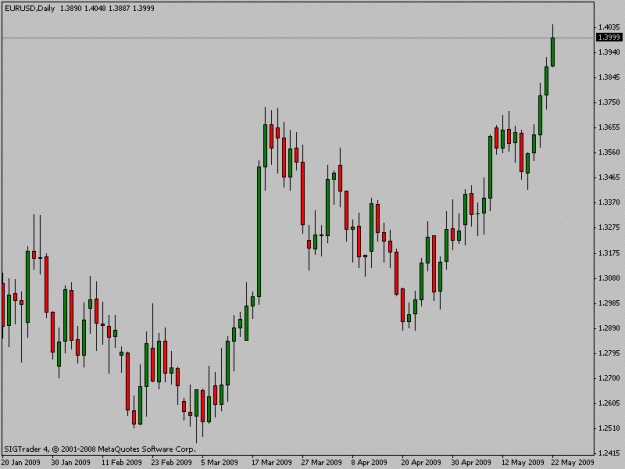
Task: Click the 1.2415 price axis label
Action: [609, 453]
